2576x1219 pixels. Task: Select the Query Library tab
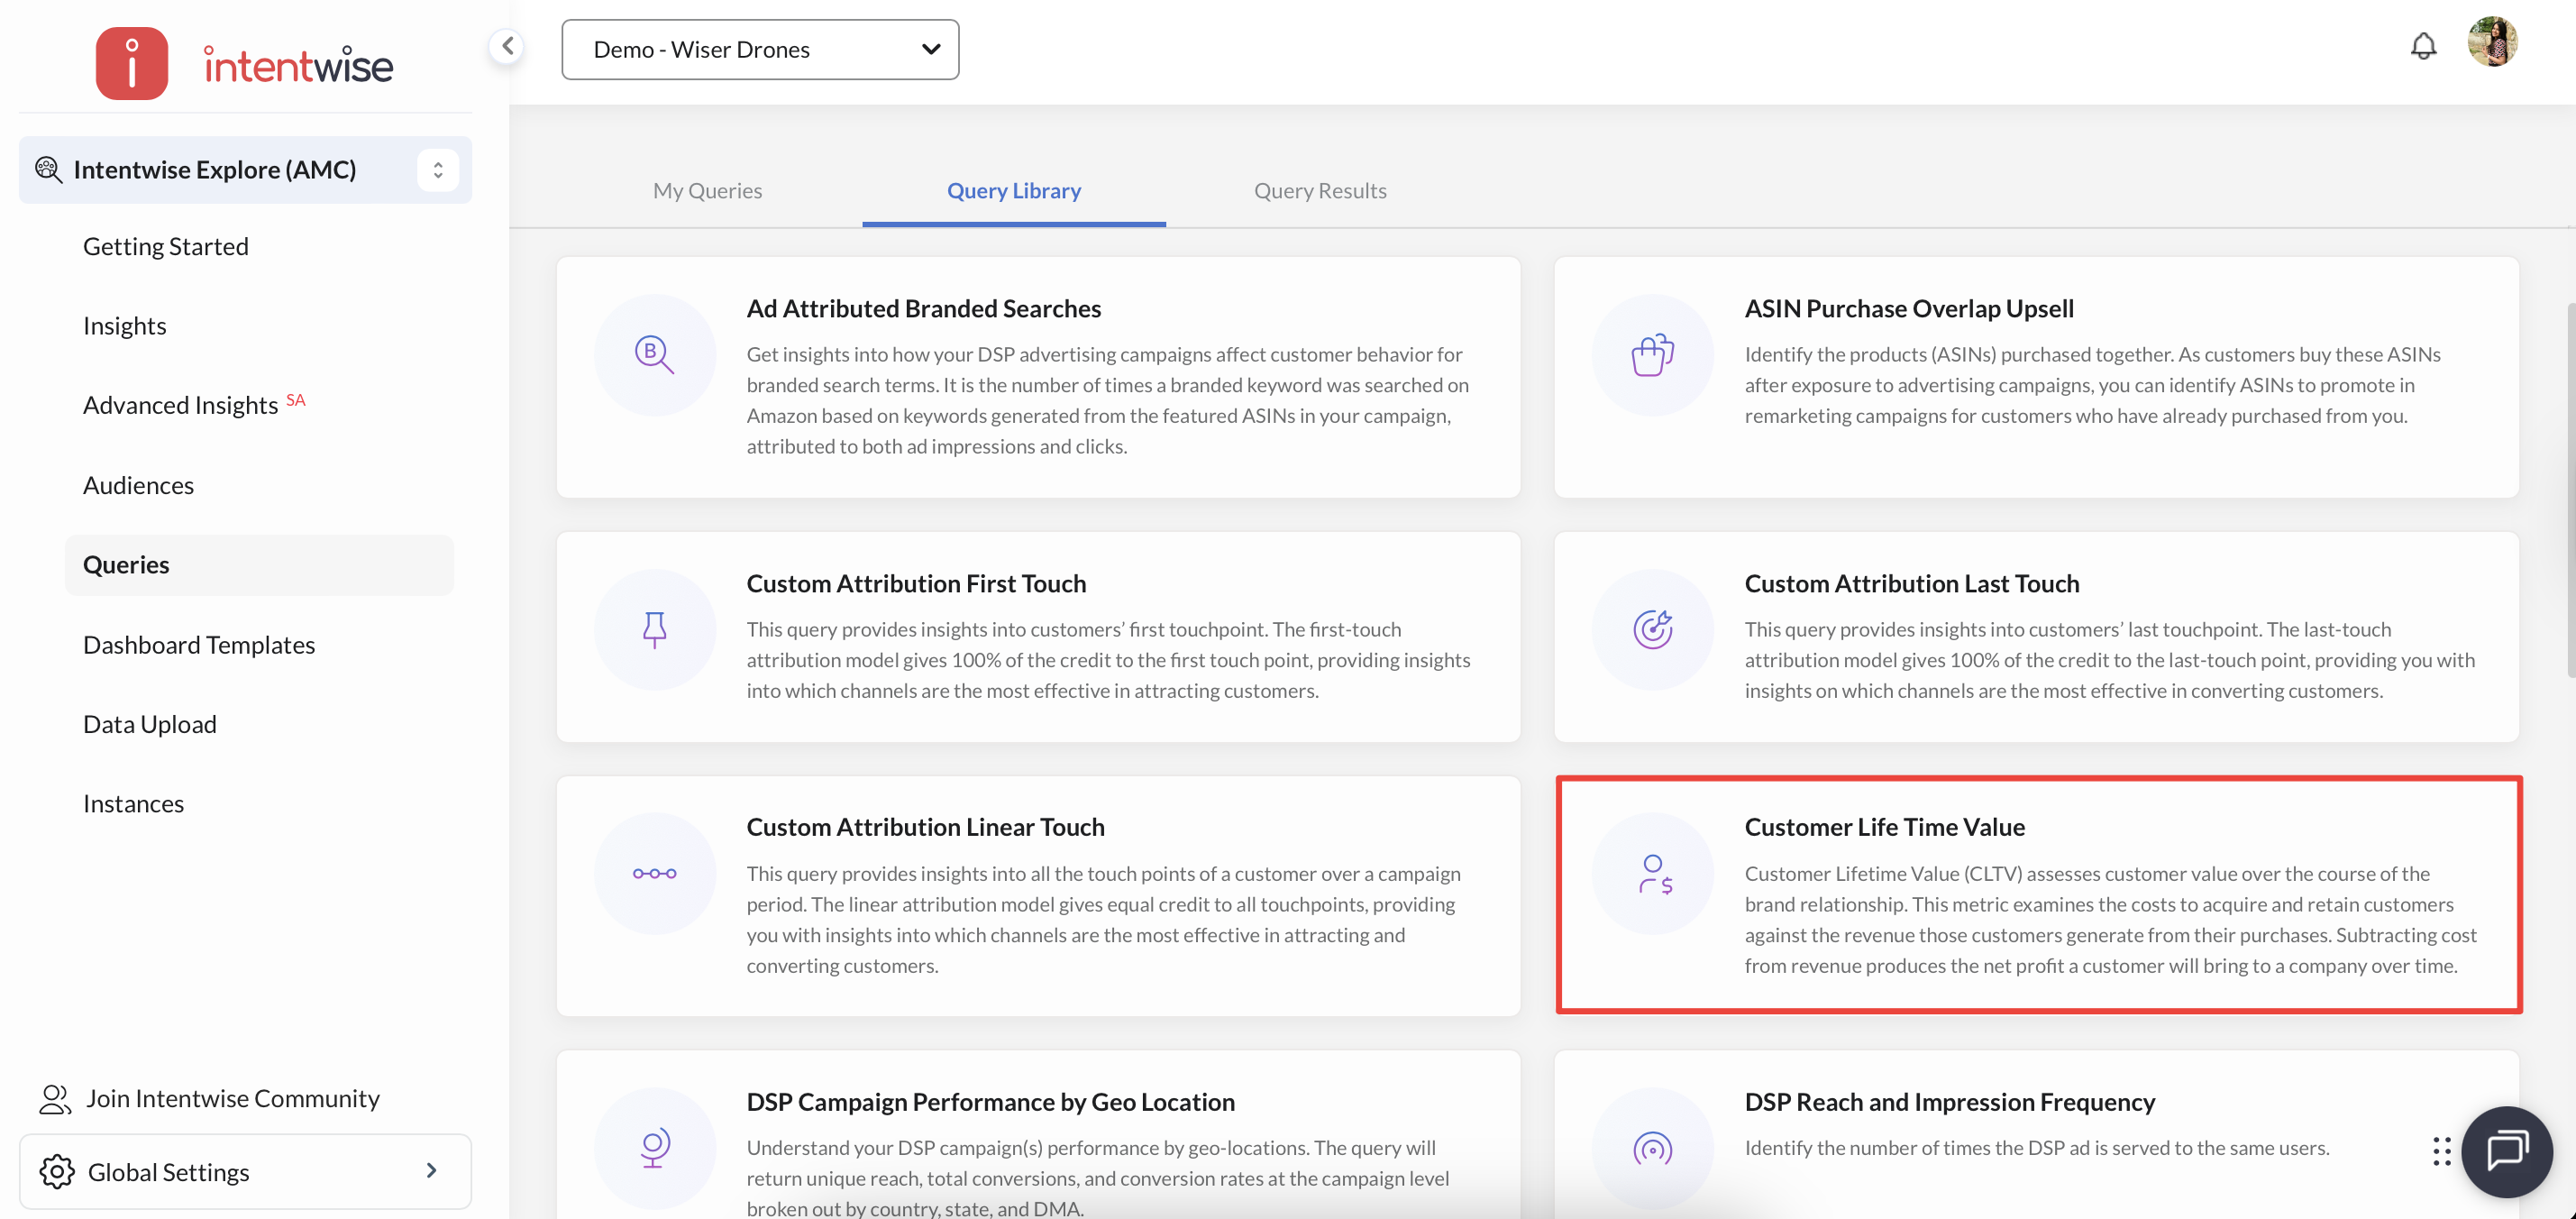click(x=1014, y=190)
